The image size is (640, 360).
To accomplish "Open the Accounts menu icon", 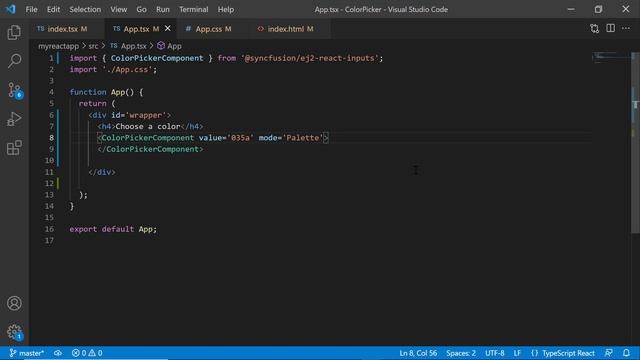I will pyautogui.click(x=14, y=303).
